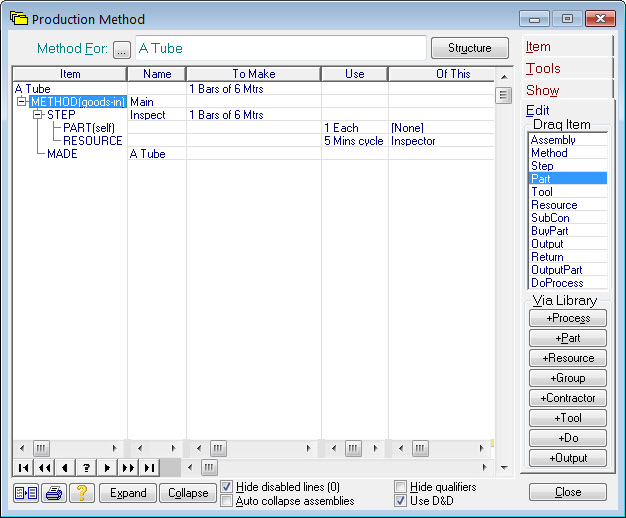Click the +Output library button
This screenshot has height=518, width=626.
568,458
